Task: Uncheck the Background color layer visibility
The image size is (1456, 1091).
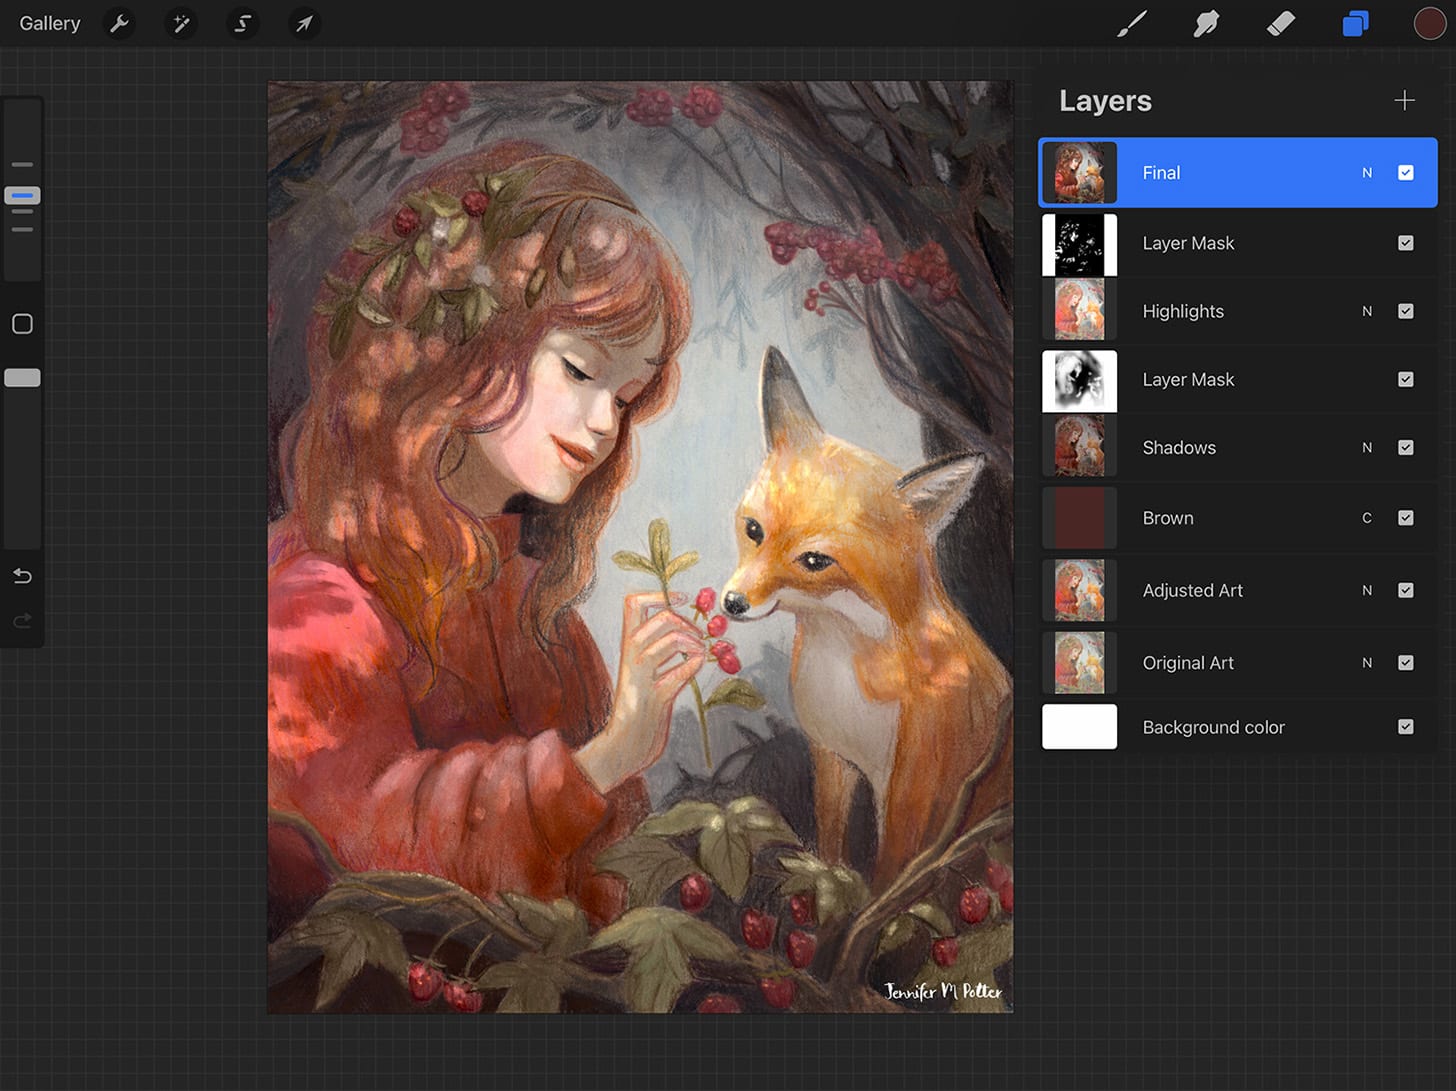Action: 1406,727
